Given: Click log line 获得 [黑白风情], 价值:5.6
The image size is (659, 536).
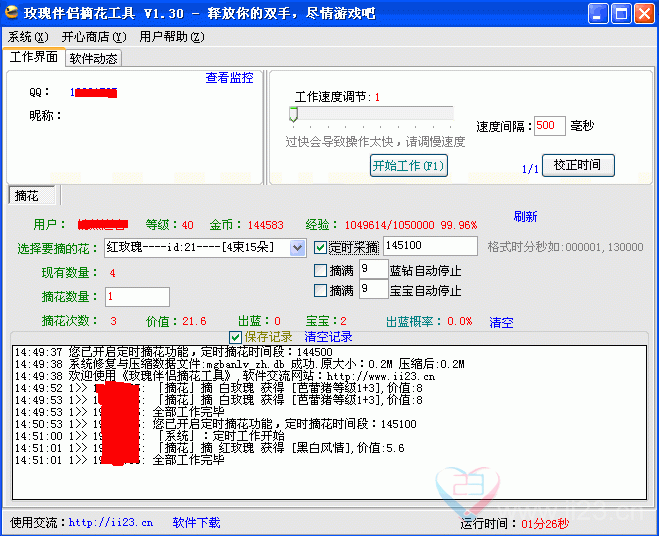Looking at the screenshot, I should pyautogui.click(x=209, y=448).
